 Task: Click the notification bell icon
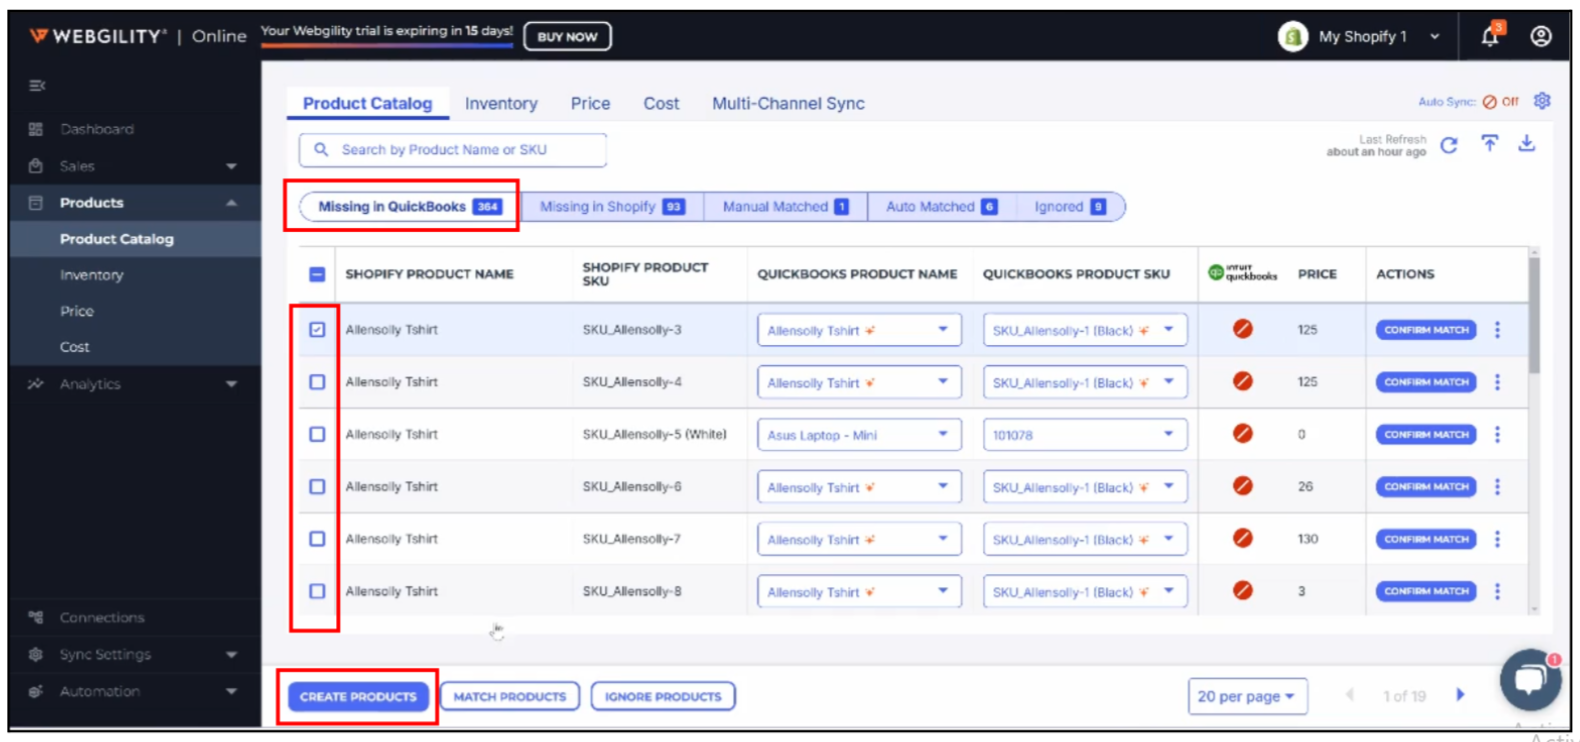pos(1489,37)
